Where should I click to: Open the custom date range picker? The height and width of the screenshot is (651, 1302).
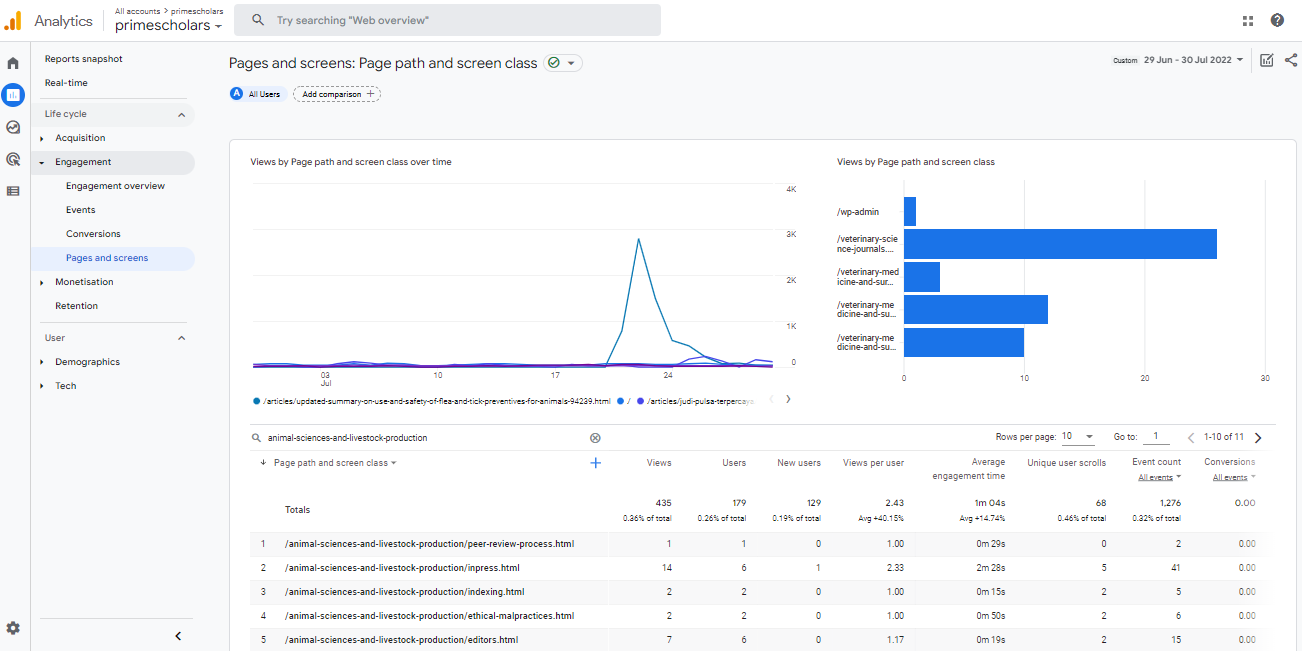(1193, 60)
